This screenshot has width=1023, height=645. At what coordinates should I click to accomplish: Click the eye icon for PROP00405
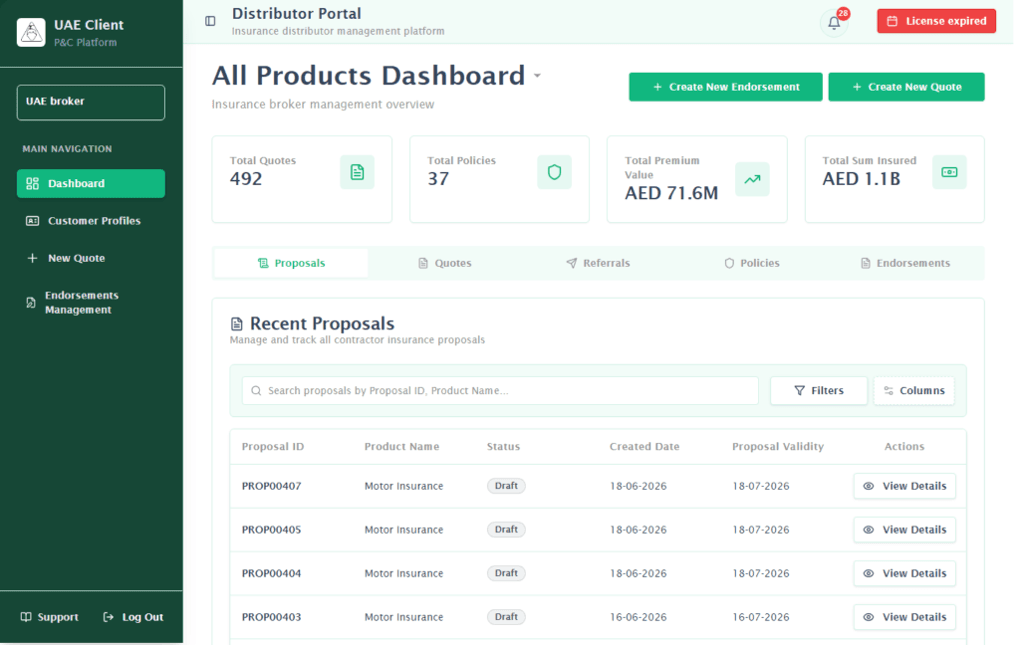click(x=868, y=530)
